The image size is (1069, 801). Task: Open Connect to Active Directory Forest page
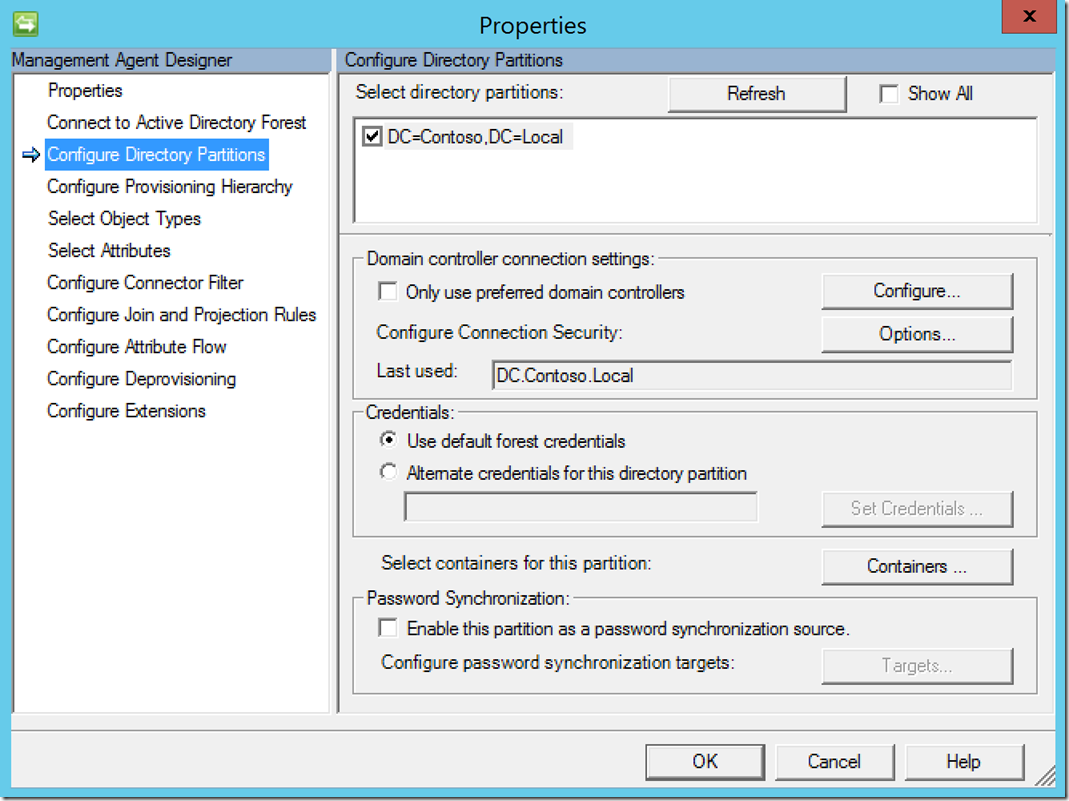click(x=177, y=123)
